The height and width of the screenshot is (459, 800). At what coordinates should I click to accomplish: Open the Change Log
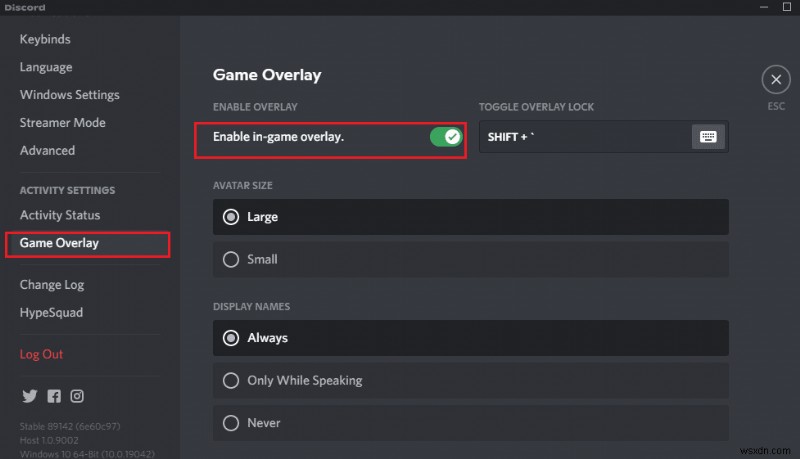53,285
